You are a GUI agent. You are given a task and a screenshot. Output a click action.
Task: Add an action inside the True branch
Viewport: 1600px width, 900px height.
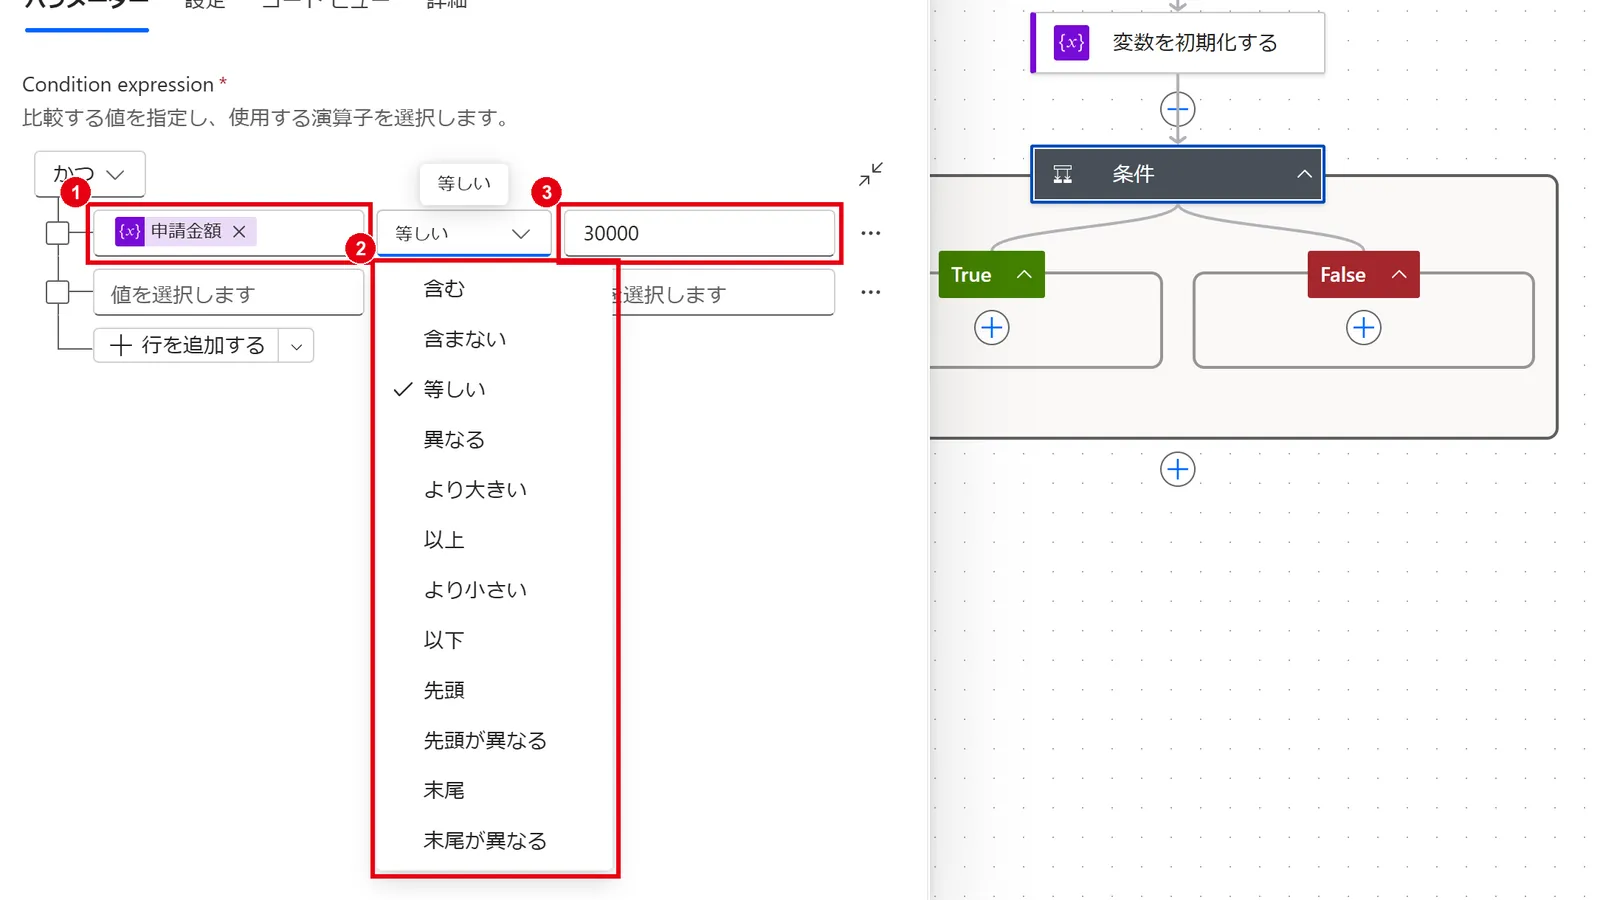click(x=992, y=327)
